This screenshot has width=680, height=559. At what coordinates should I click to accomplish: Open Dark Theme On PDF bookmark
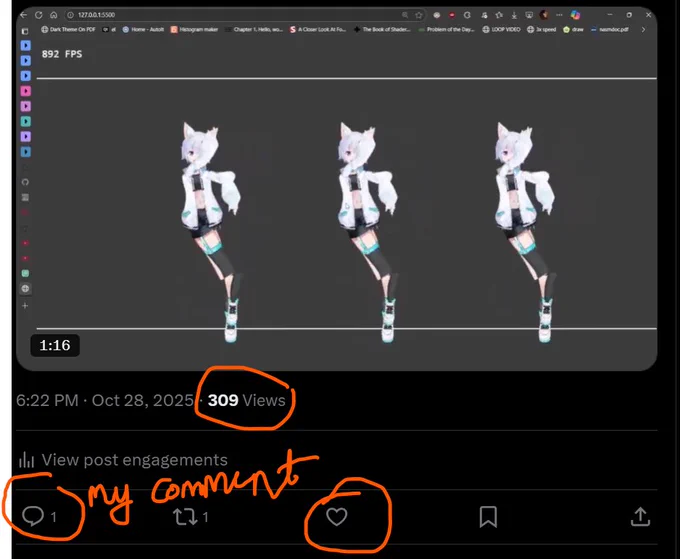[x=68, y=29]
